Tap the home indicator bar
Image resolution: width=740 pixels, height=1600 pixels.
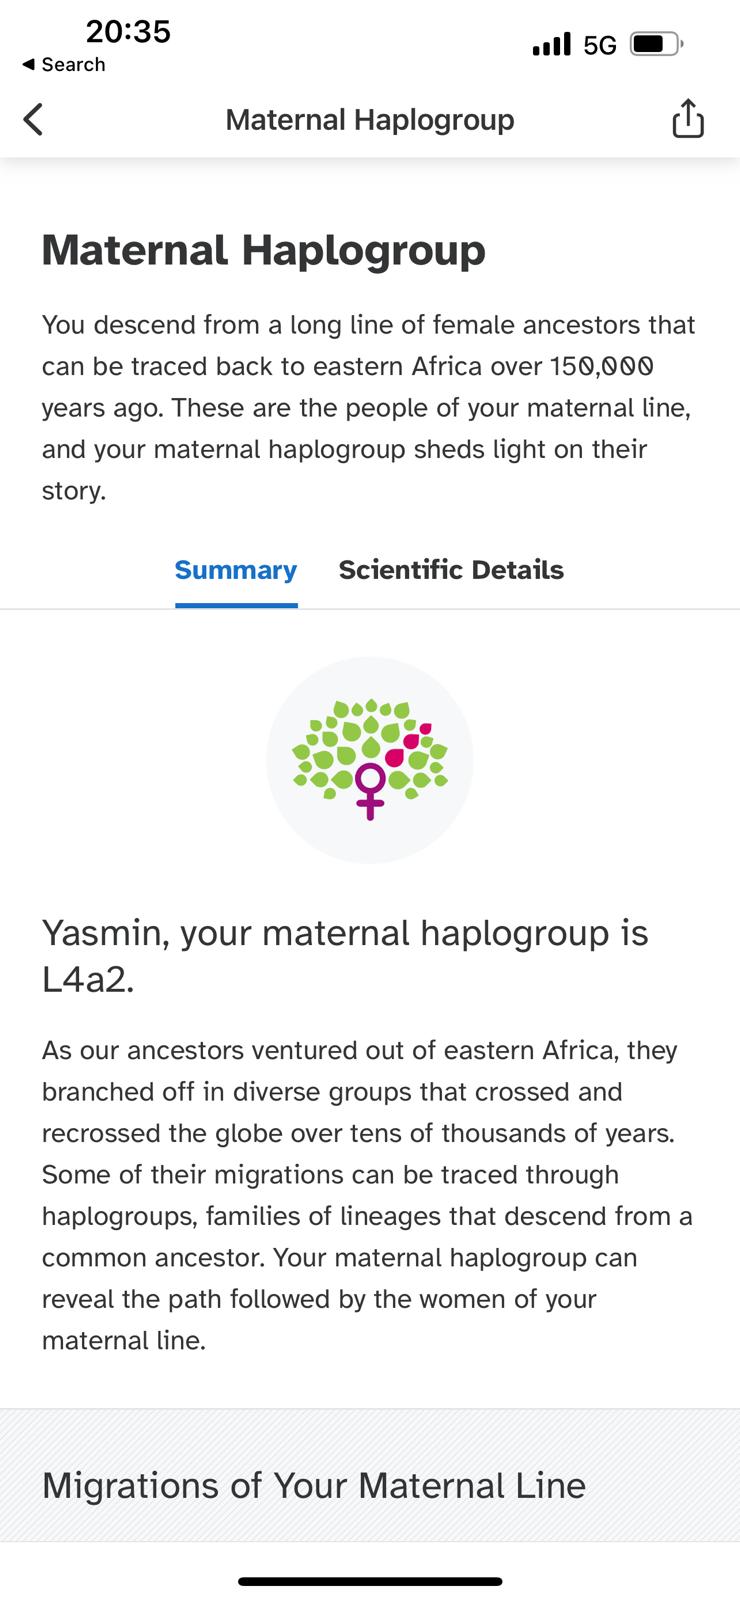[370, 1582]
